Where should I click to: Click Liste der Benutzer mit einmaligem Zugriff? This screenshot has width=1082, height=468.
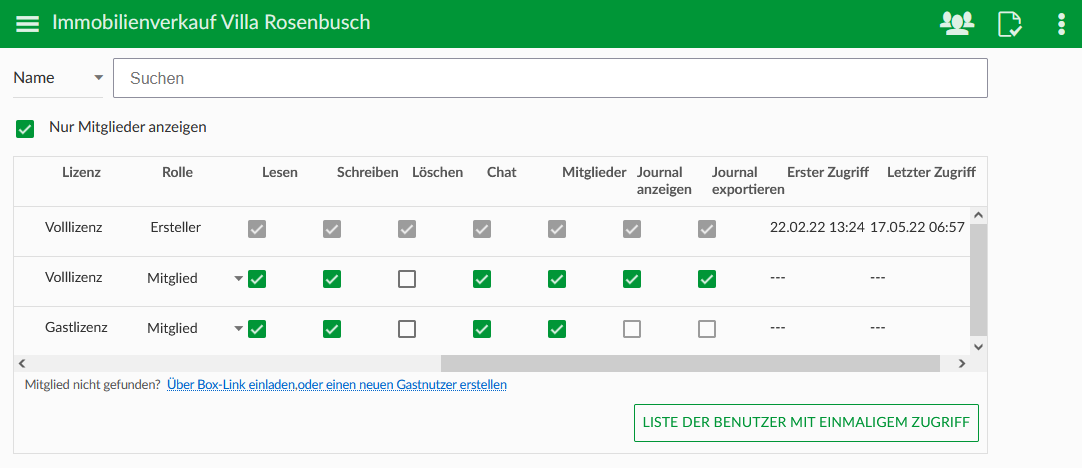806,422
